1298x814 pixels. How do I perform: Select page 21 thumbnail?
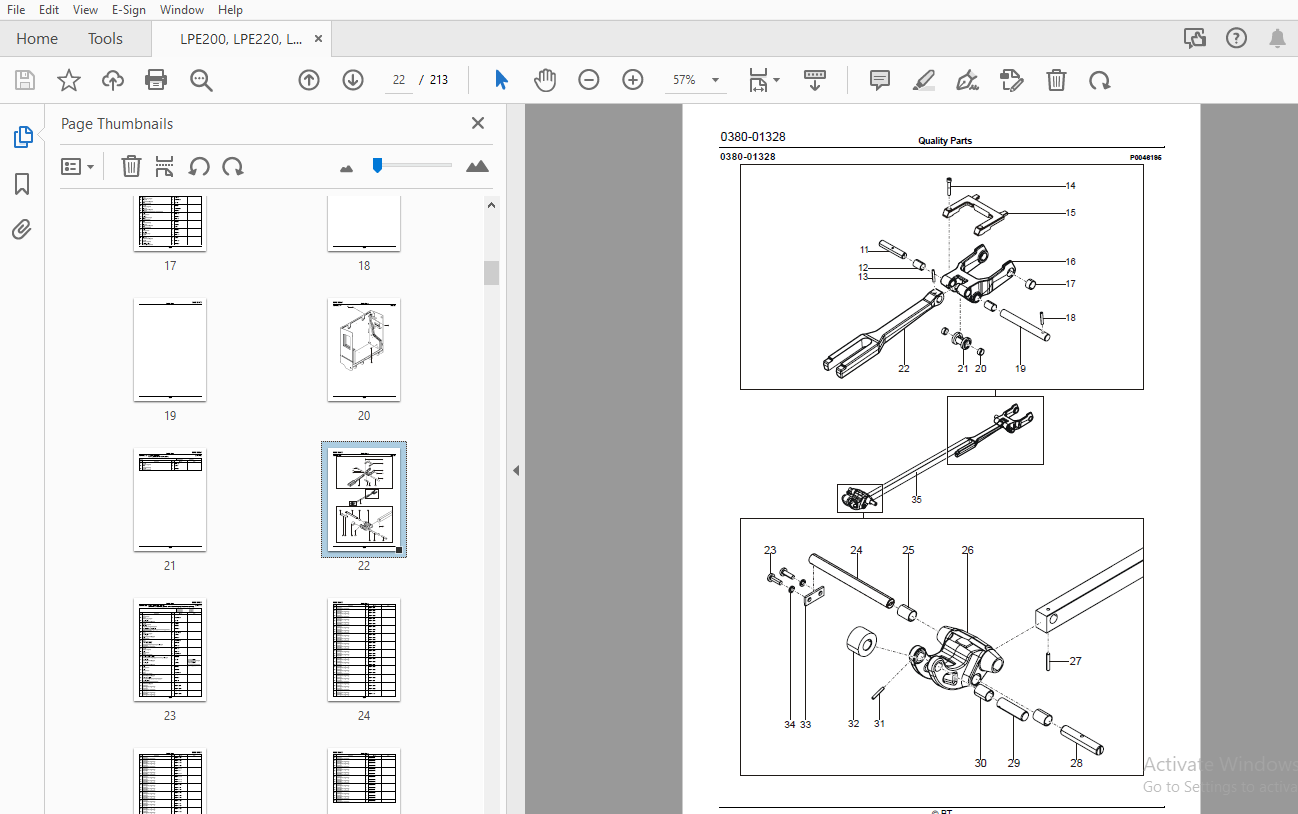[x=170, y=499]
